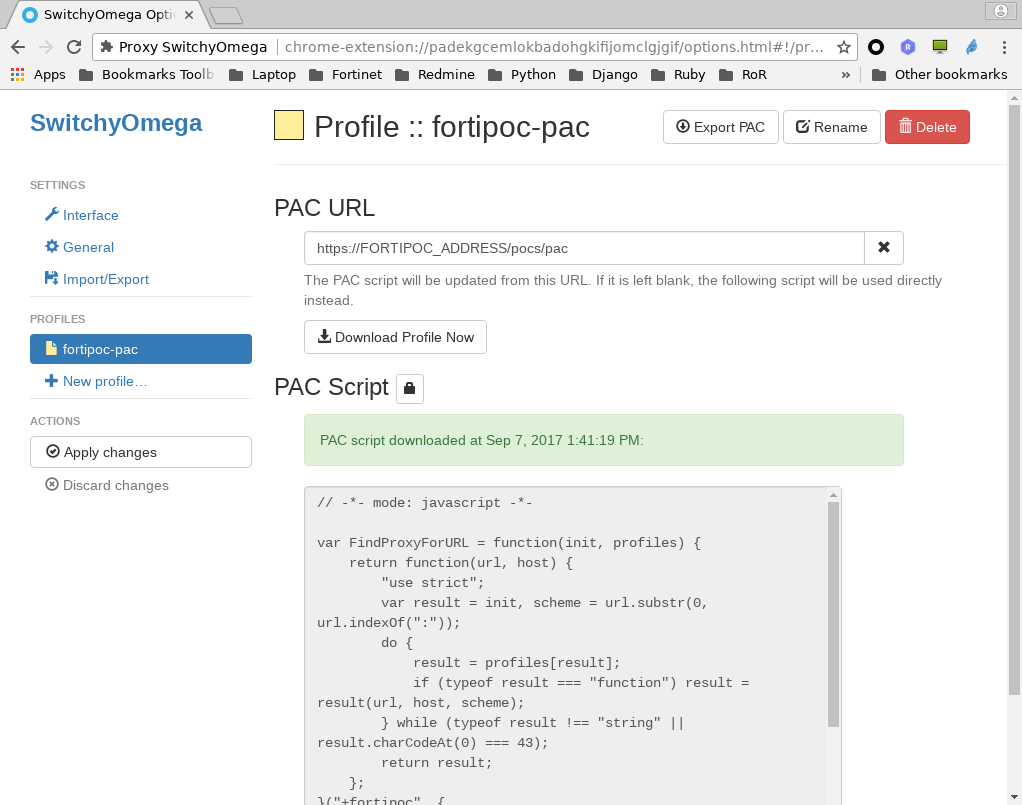Open the General settings page

pyautogui.click(x=79, y=247)
